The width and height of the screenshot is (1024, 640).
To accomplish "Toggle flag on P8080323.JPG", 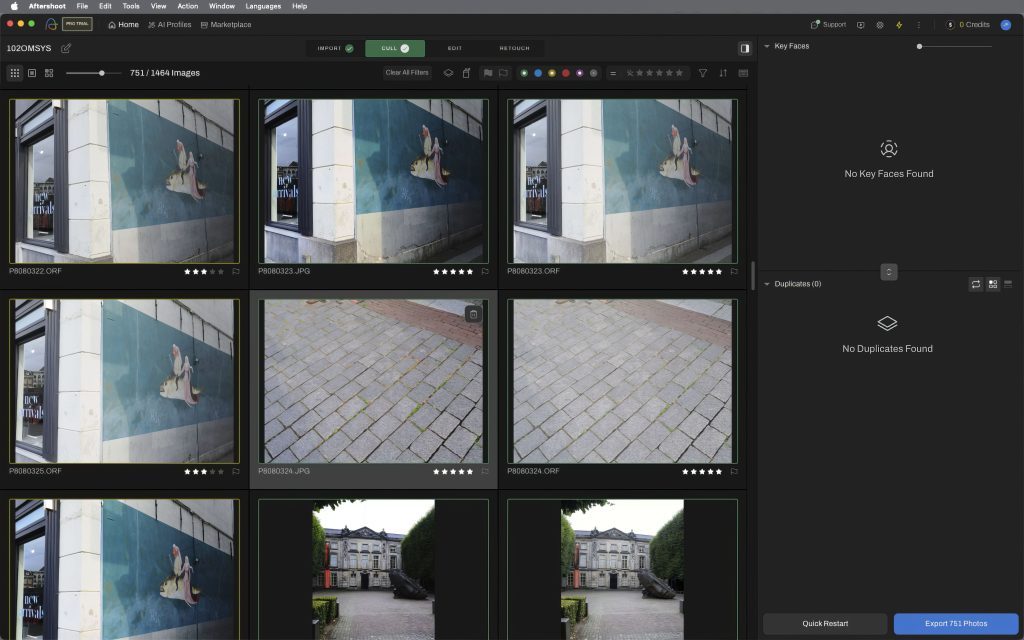I will (x=485, y=272).
